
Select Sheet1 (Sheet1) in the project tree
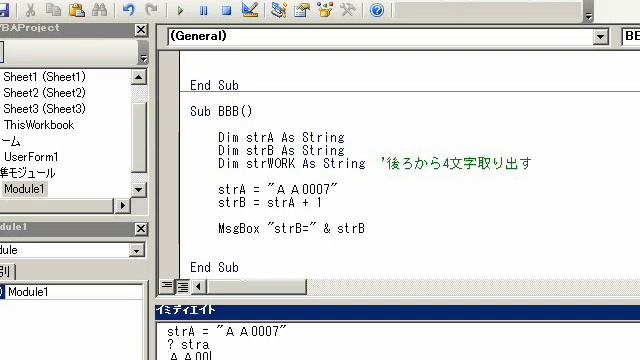44,77
